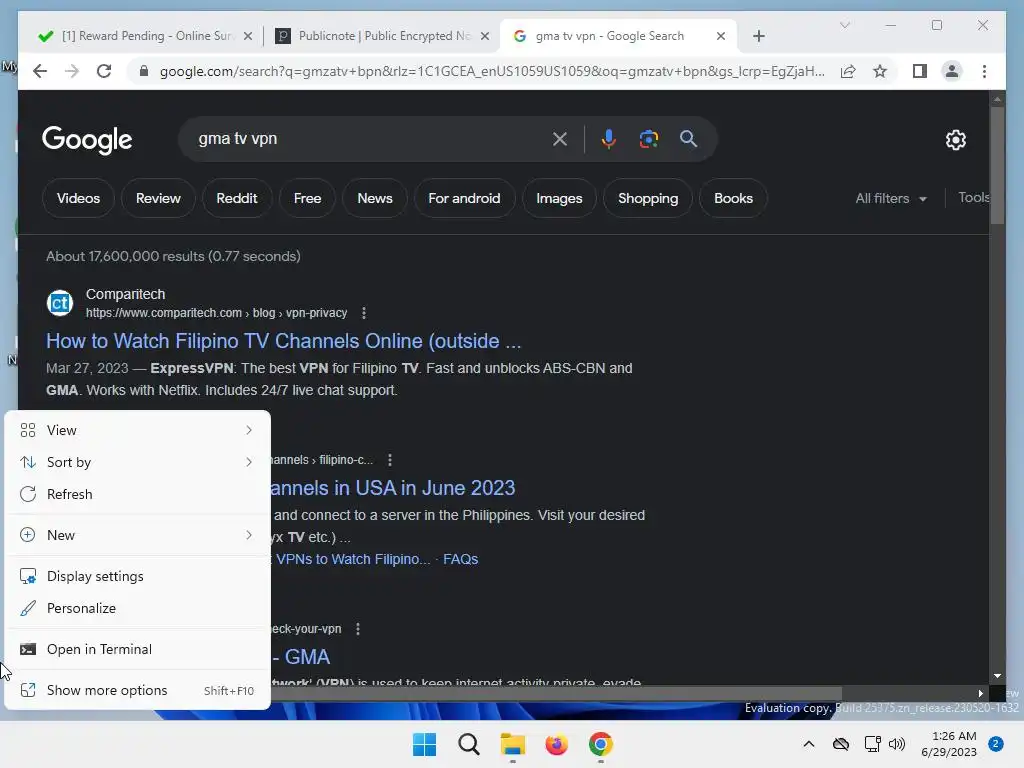Open a new Chrome tab

coord(758,36)
